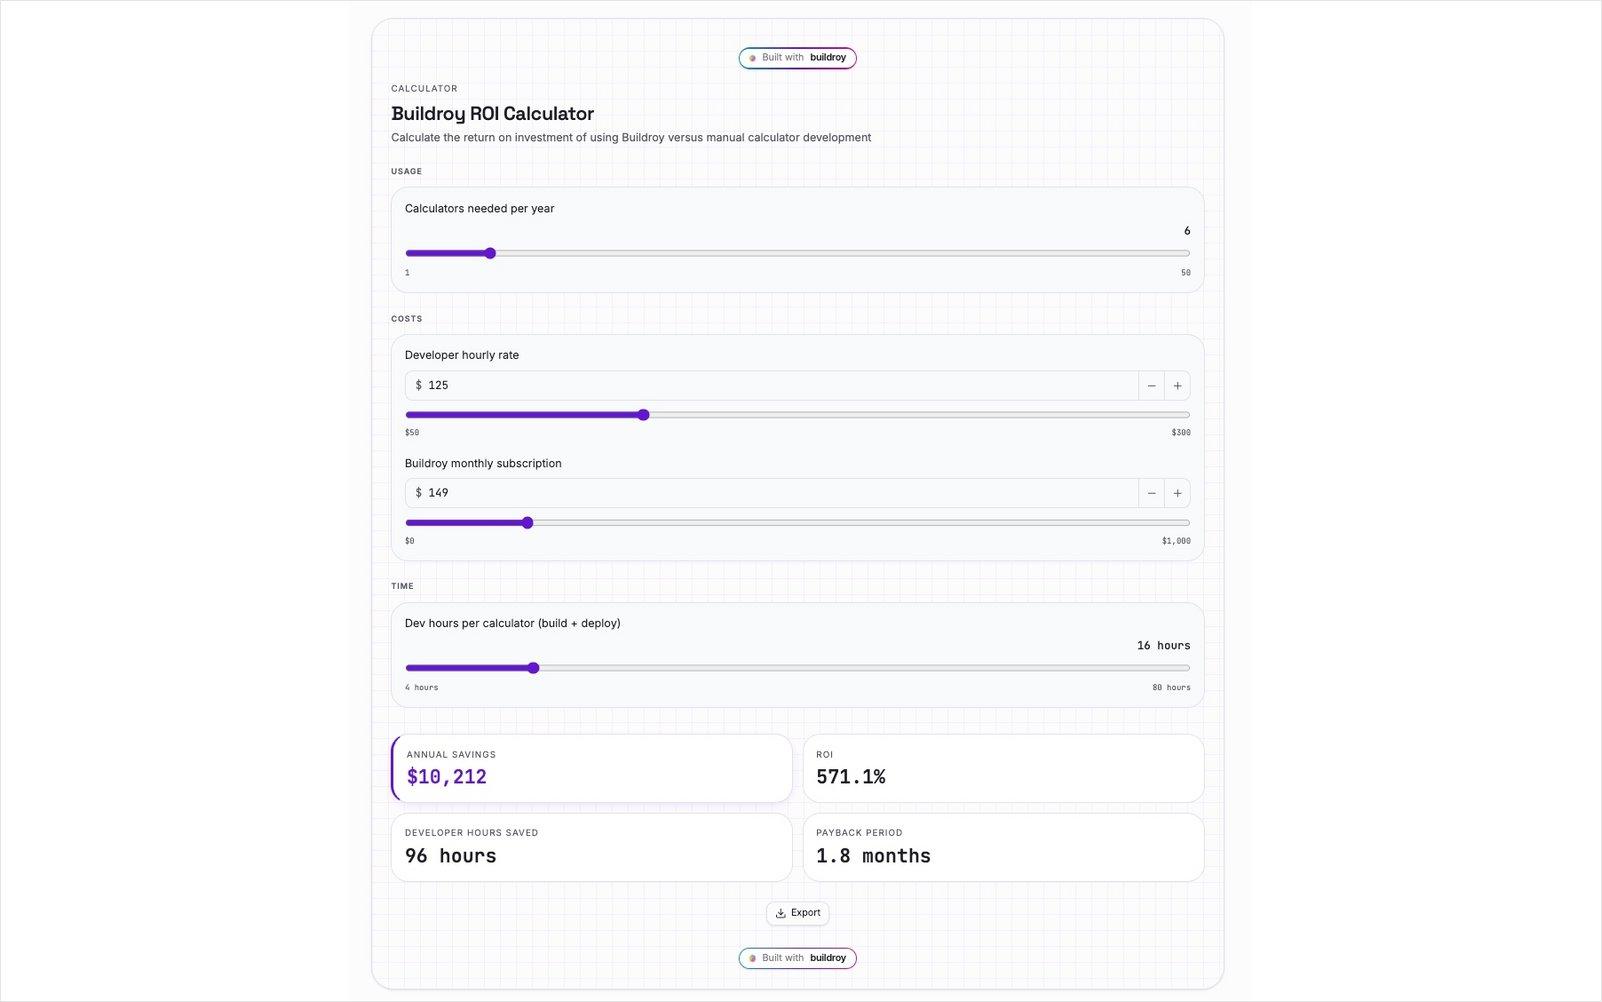Click the Buildroy ROI Calculator heading
The image size is (1602, 1002).
[x=492, y=114]
